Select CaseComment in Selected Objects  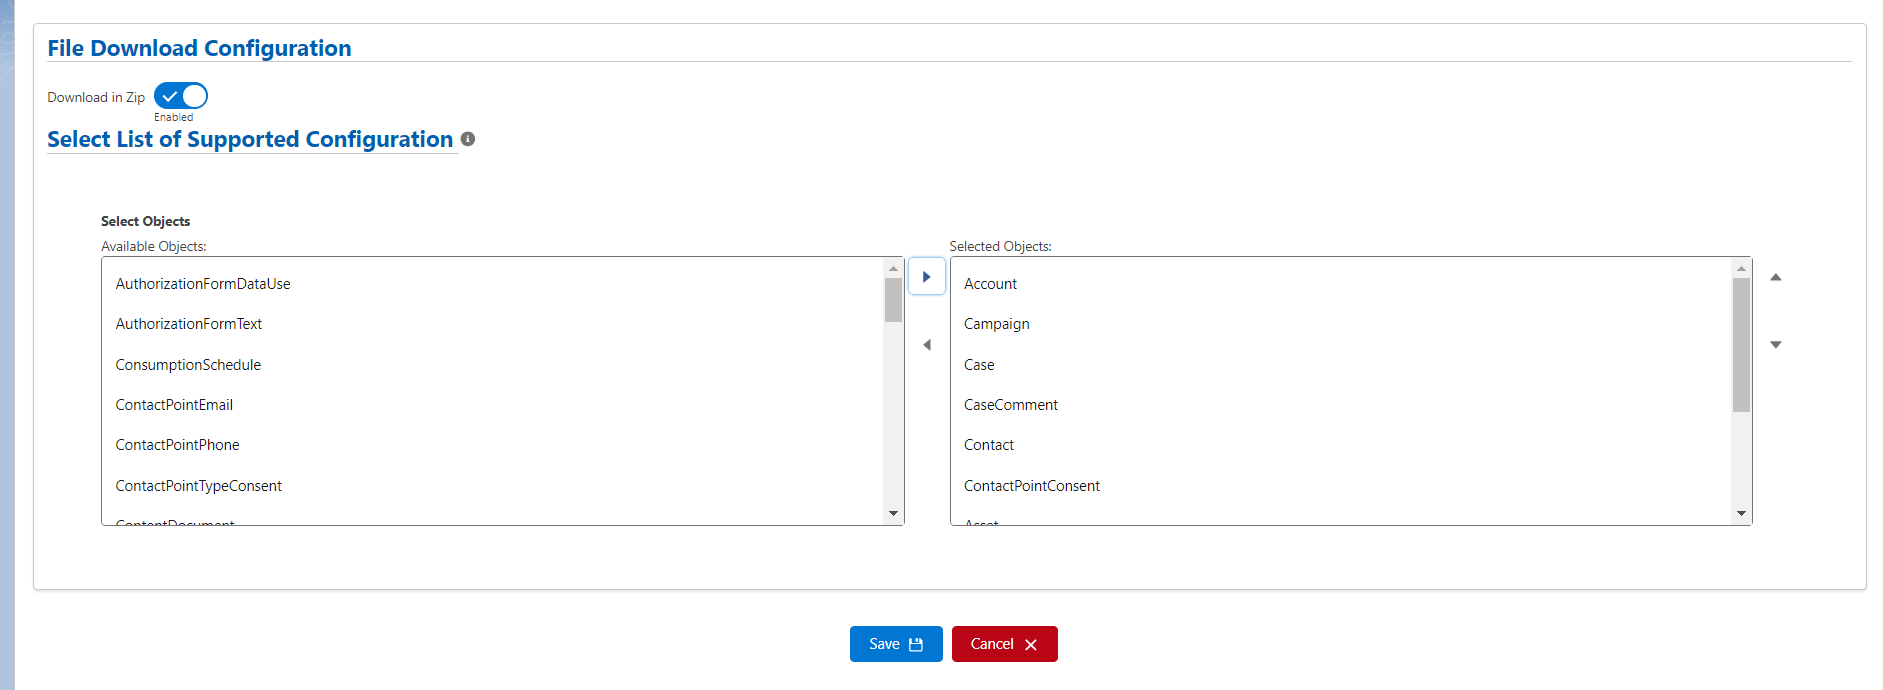pos(1010,405)
